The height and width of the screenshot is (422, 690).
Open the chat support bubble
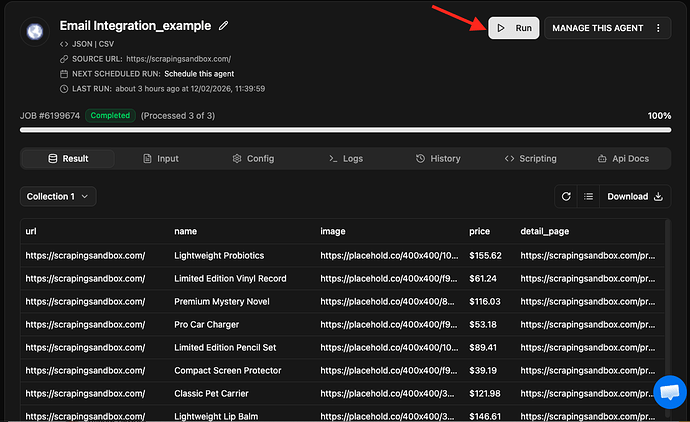(668, 392)
